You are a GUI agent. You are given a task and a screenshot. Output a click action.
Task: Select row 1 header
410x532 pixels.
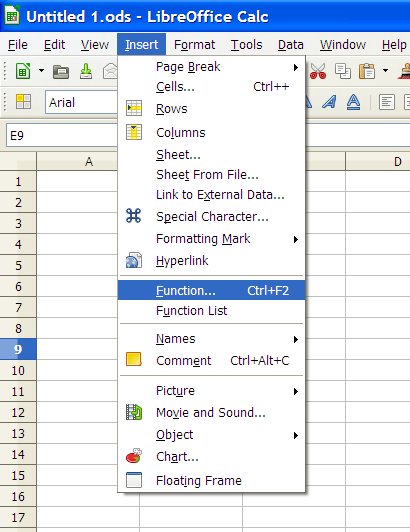tap(18, 182)
